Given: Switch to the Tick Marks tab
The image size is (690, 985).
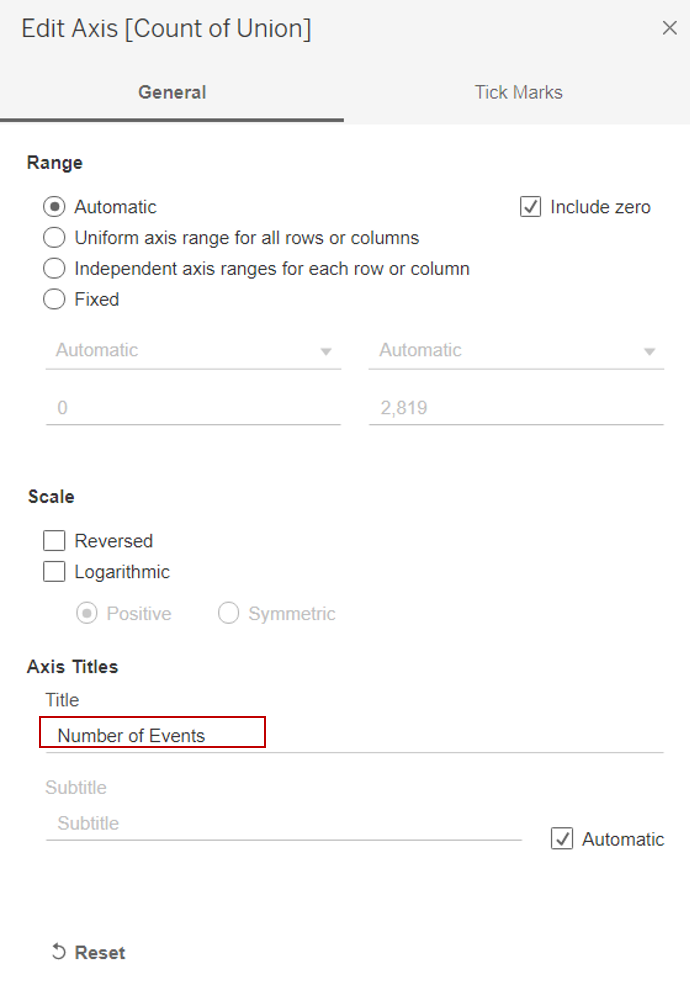Looking at the screenshot, I should pyautogui.click(x=518, y=92).
